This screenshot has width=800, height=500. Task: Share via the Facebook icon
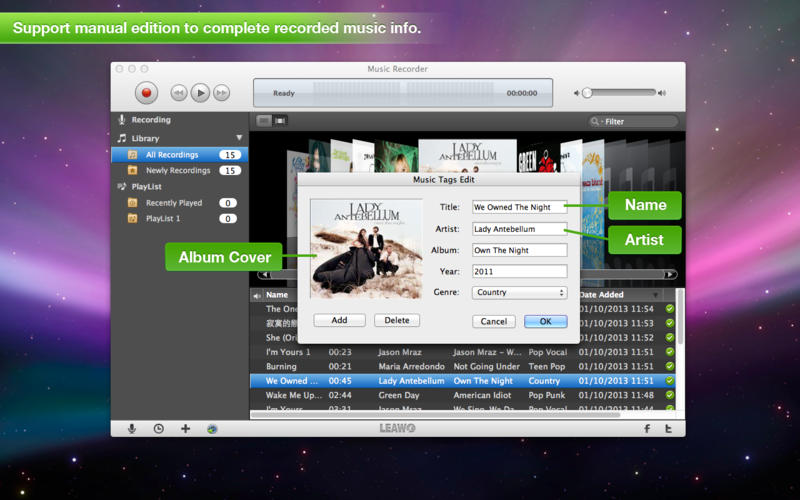tap(647, 429)
